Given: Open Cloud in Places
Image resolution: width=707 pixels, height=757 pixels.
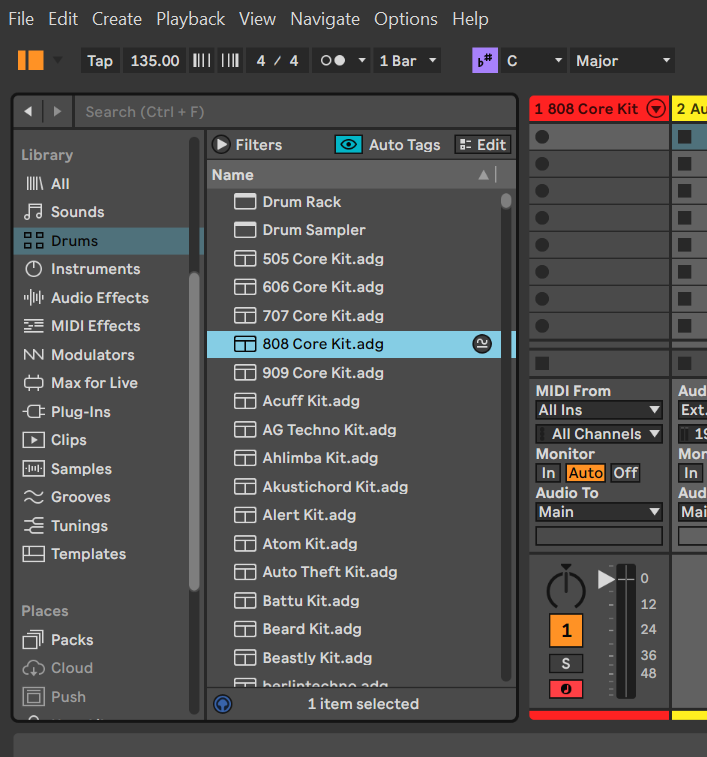Looking at the screenshot, I should tap(101, 668).
